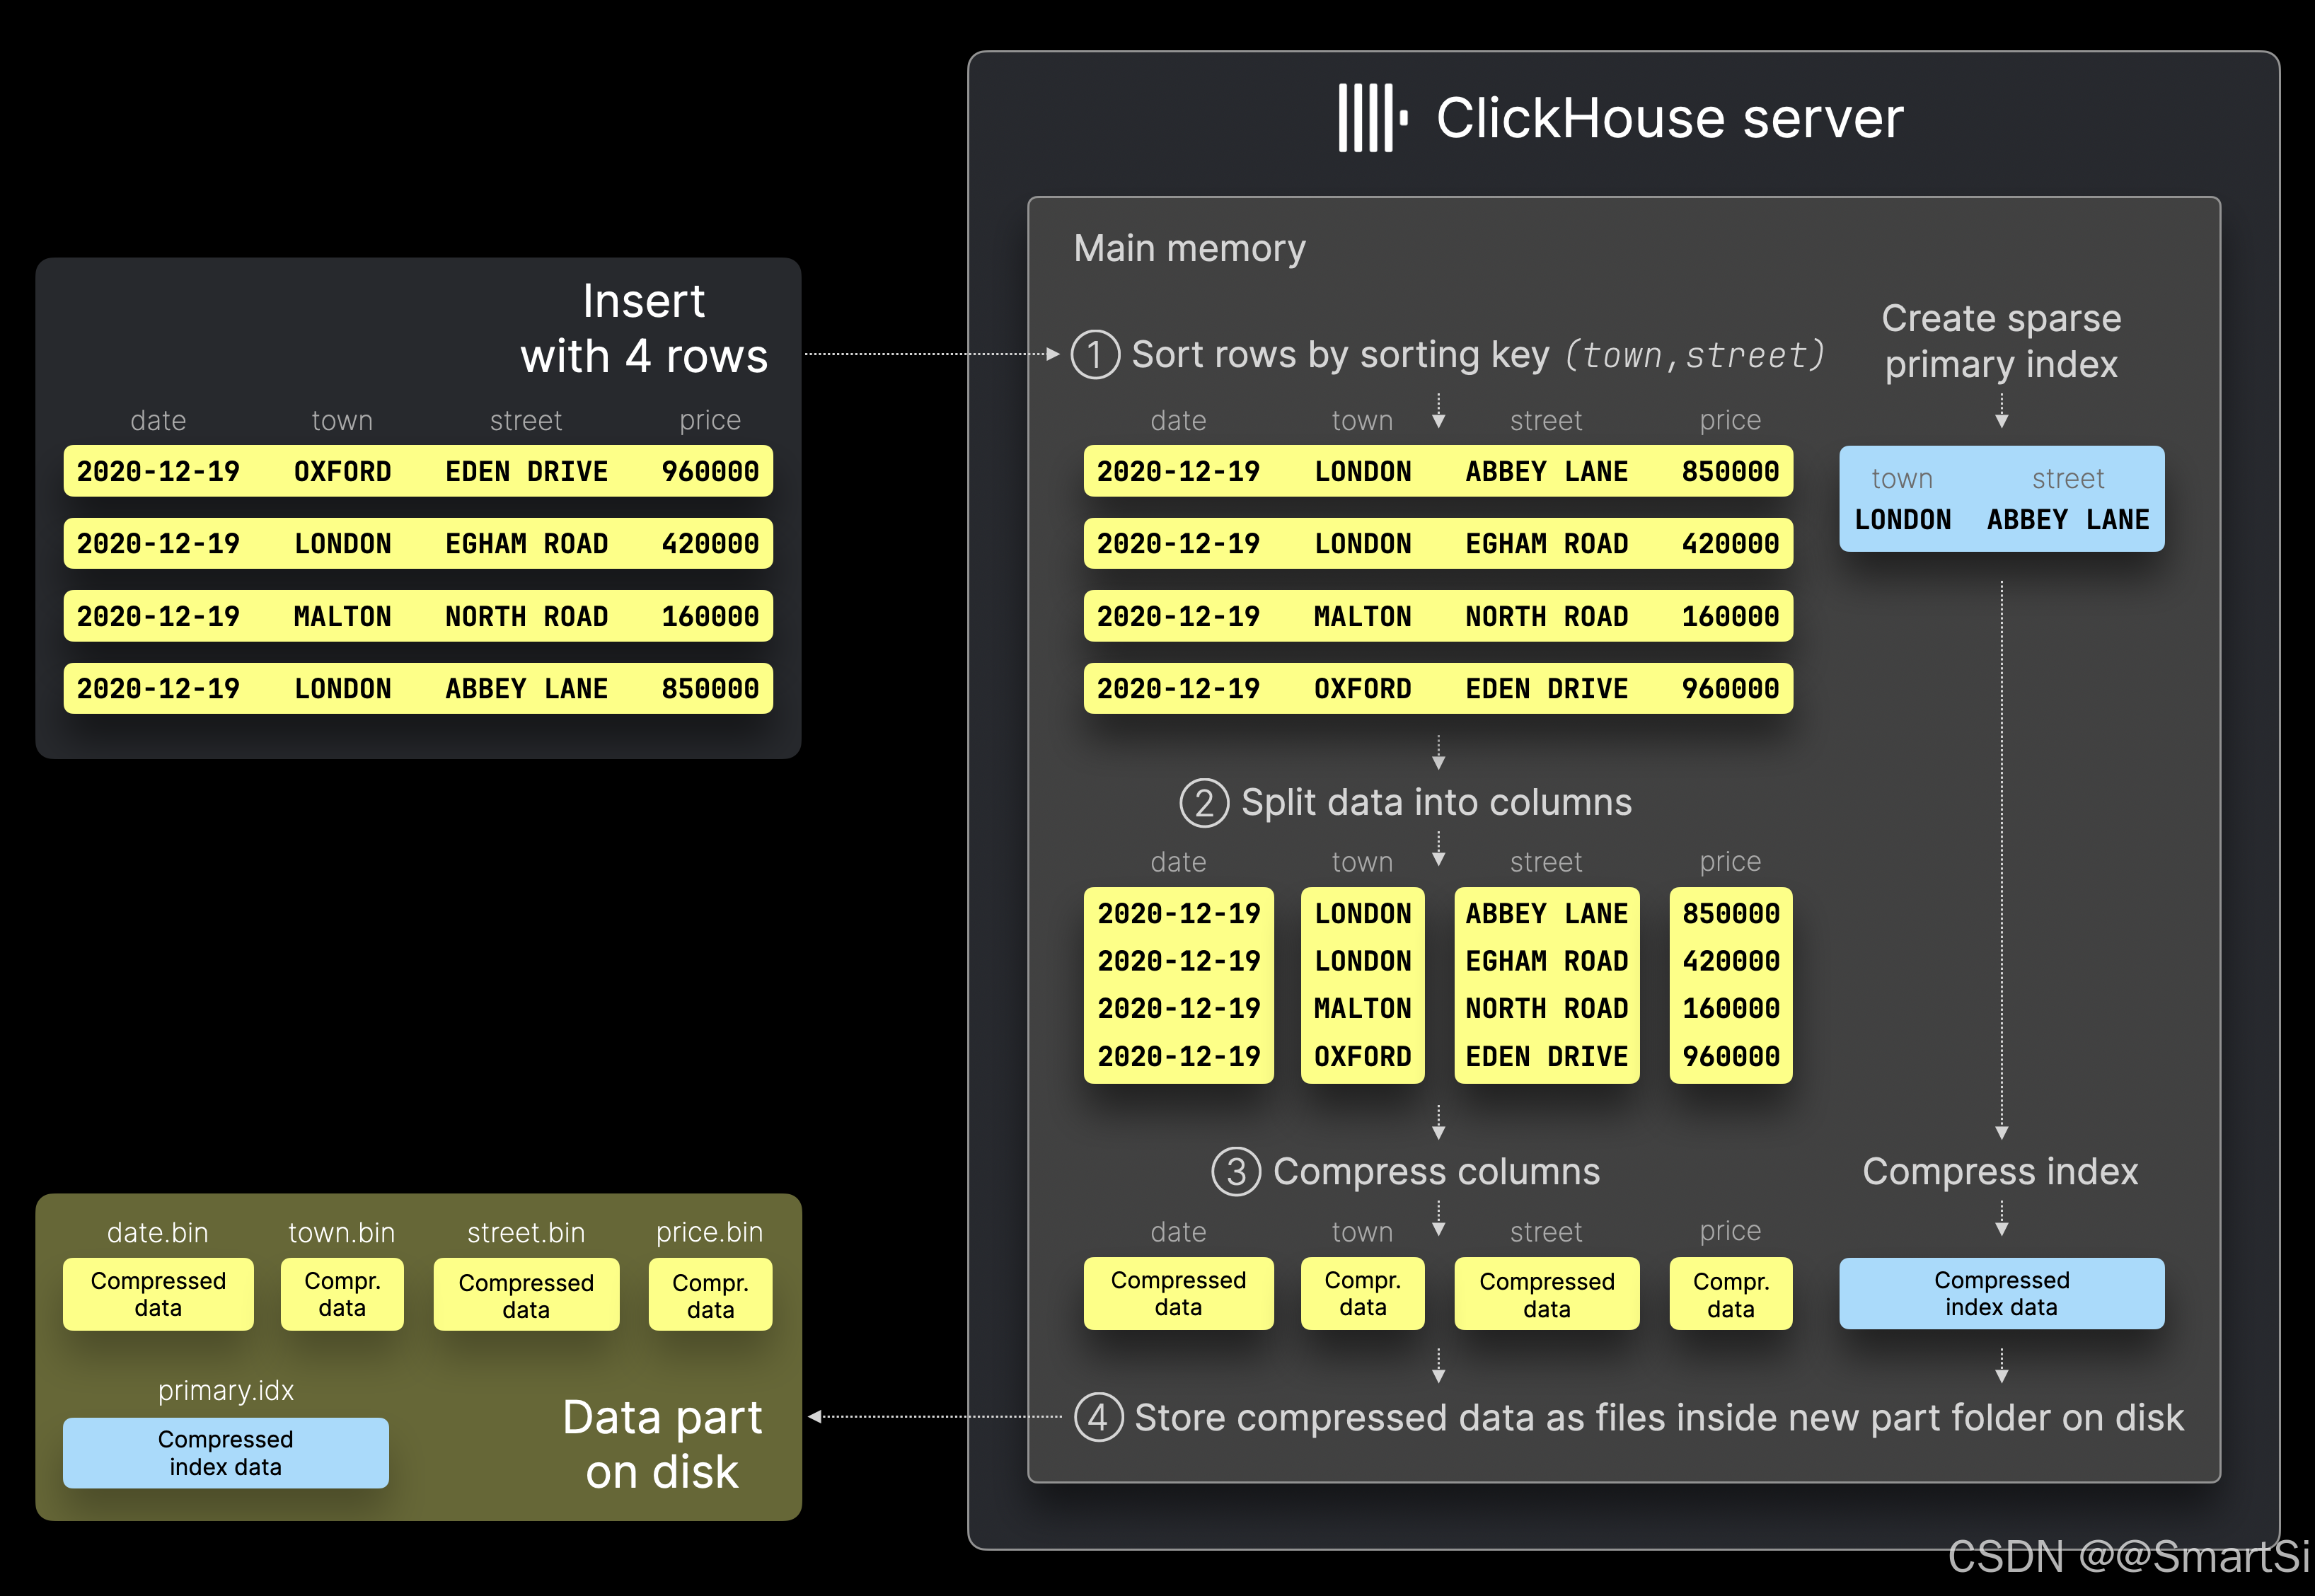The image size is (2315, 1596).
Task: Click the "Data part on disk" heading
Action: 662,1444
